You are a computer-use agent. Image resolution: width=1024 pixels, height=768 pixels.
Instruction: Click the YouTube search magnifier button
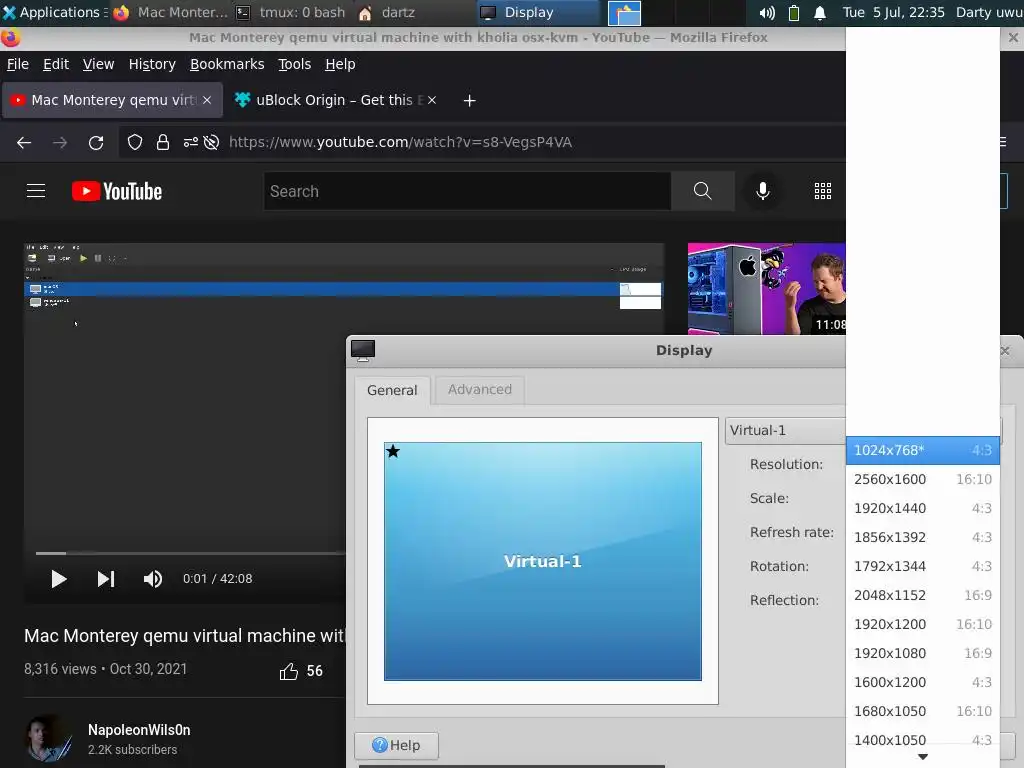[x=703, y=191]
